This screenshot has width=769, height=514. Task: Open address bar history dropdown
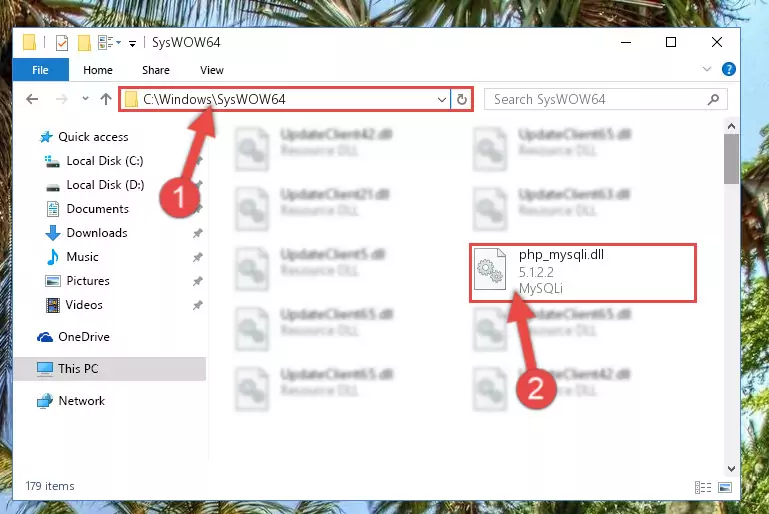pyautogui.click(x=441, y=100)
